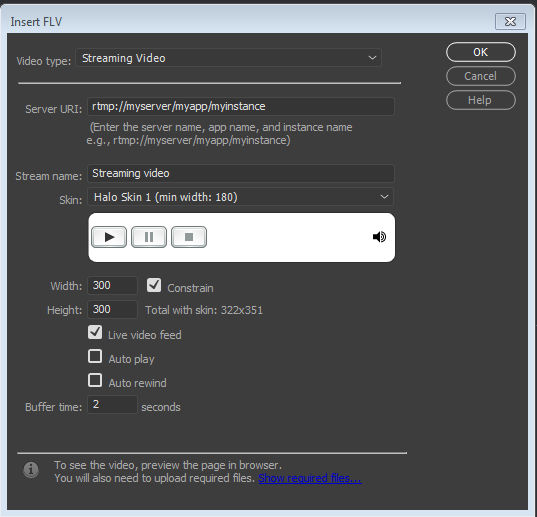
Task: Click the pause button in skin preview
Action: coord(149,237)
